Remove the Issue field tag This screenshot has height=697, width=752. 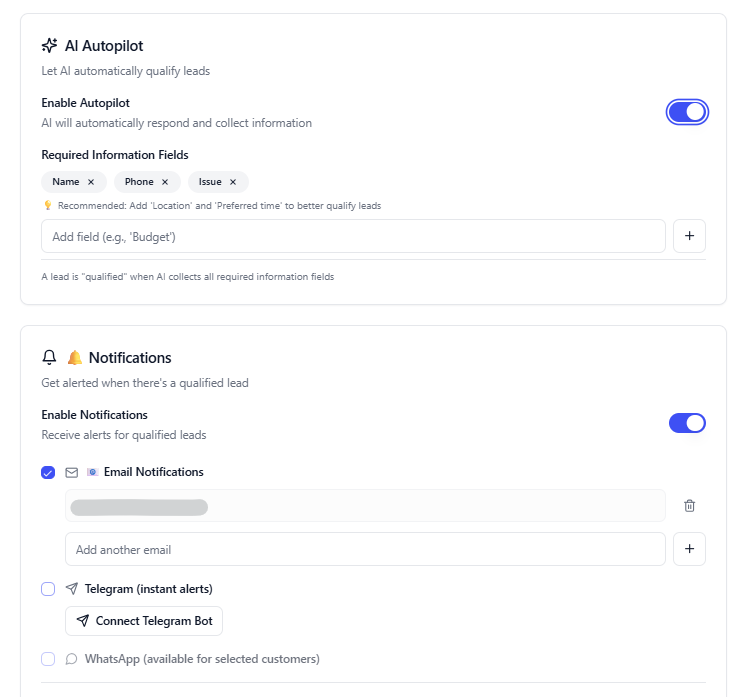click(x=233, y=182)
